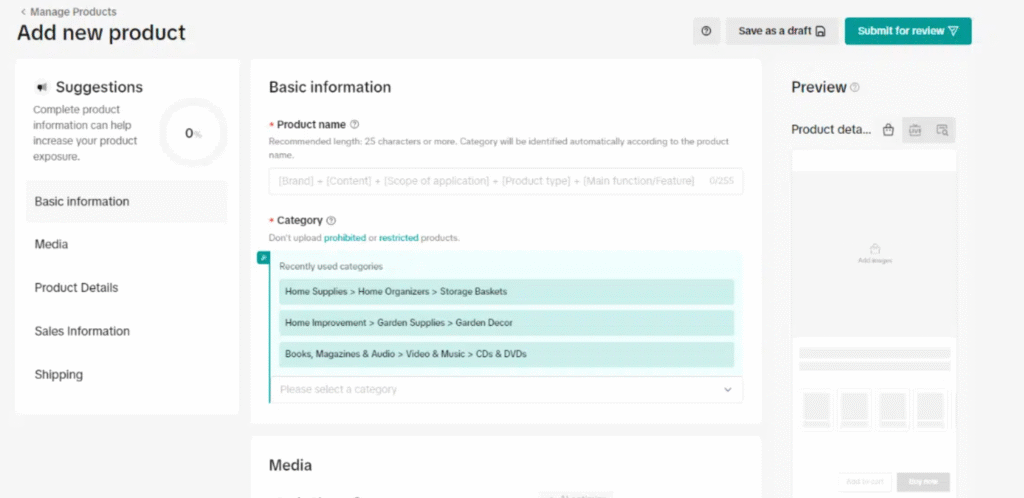This screenshot has width=1024, height=498.
Task: Open the Media section in sidebar
Action: click(x=52, y=244)
